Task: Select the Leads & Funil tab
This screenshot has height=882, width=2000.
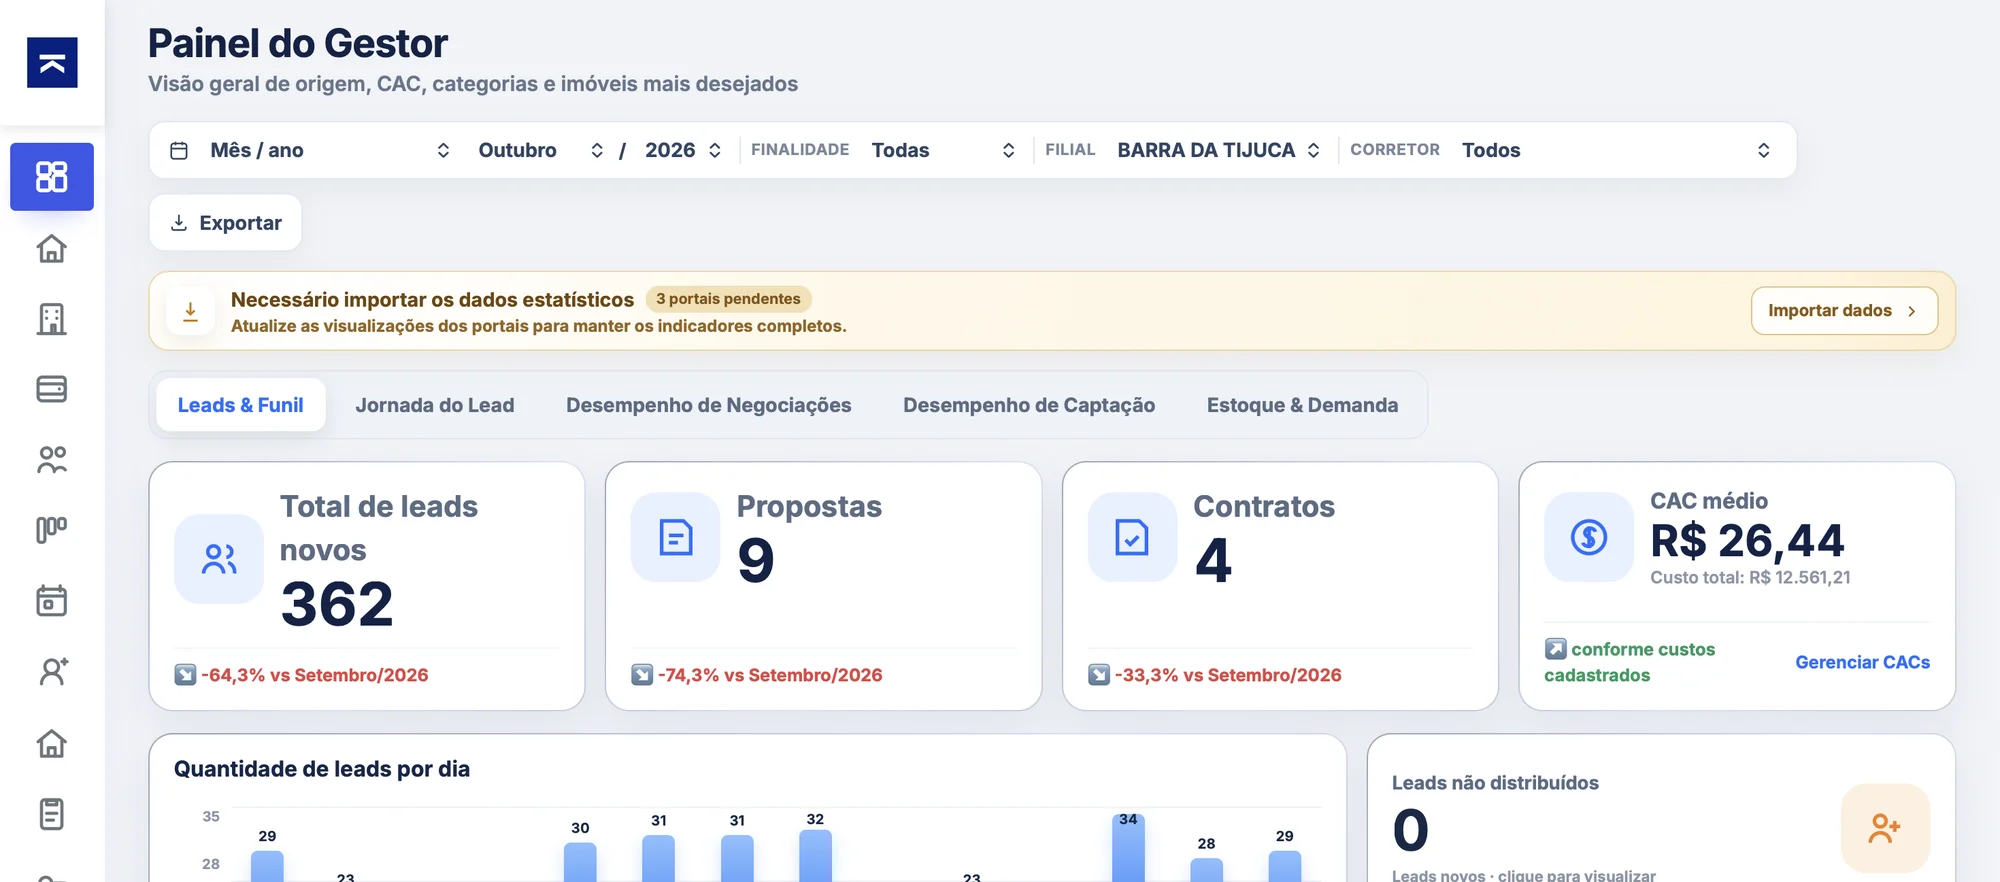Action: point(241,405)
